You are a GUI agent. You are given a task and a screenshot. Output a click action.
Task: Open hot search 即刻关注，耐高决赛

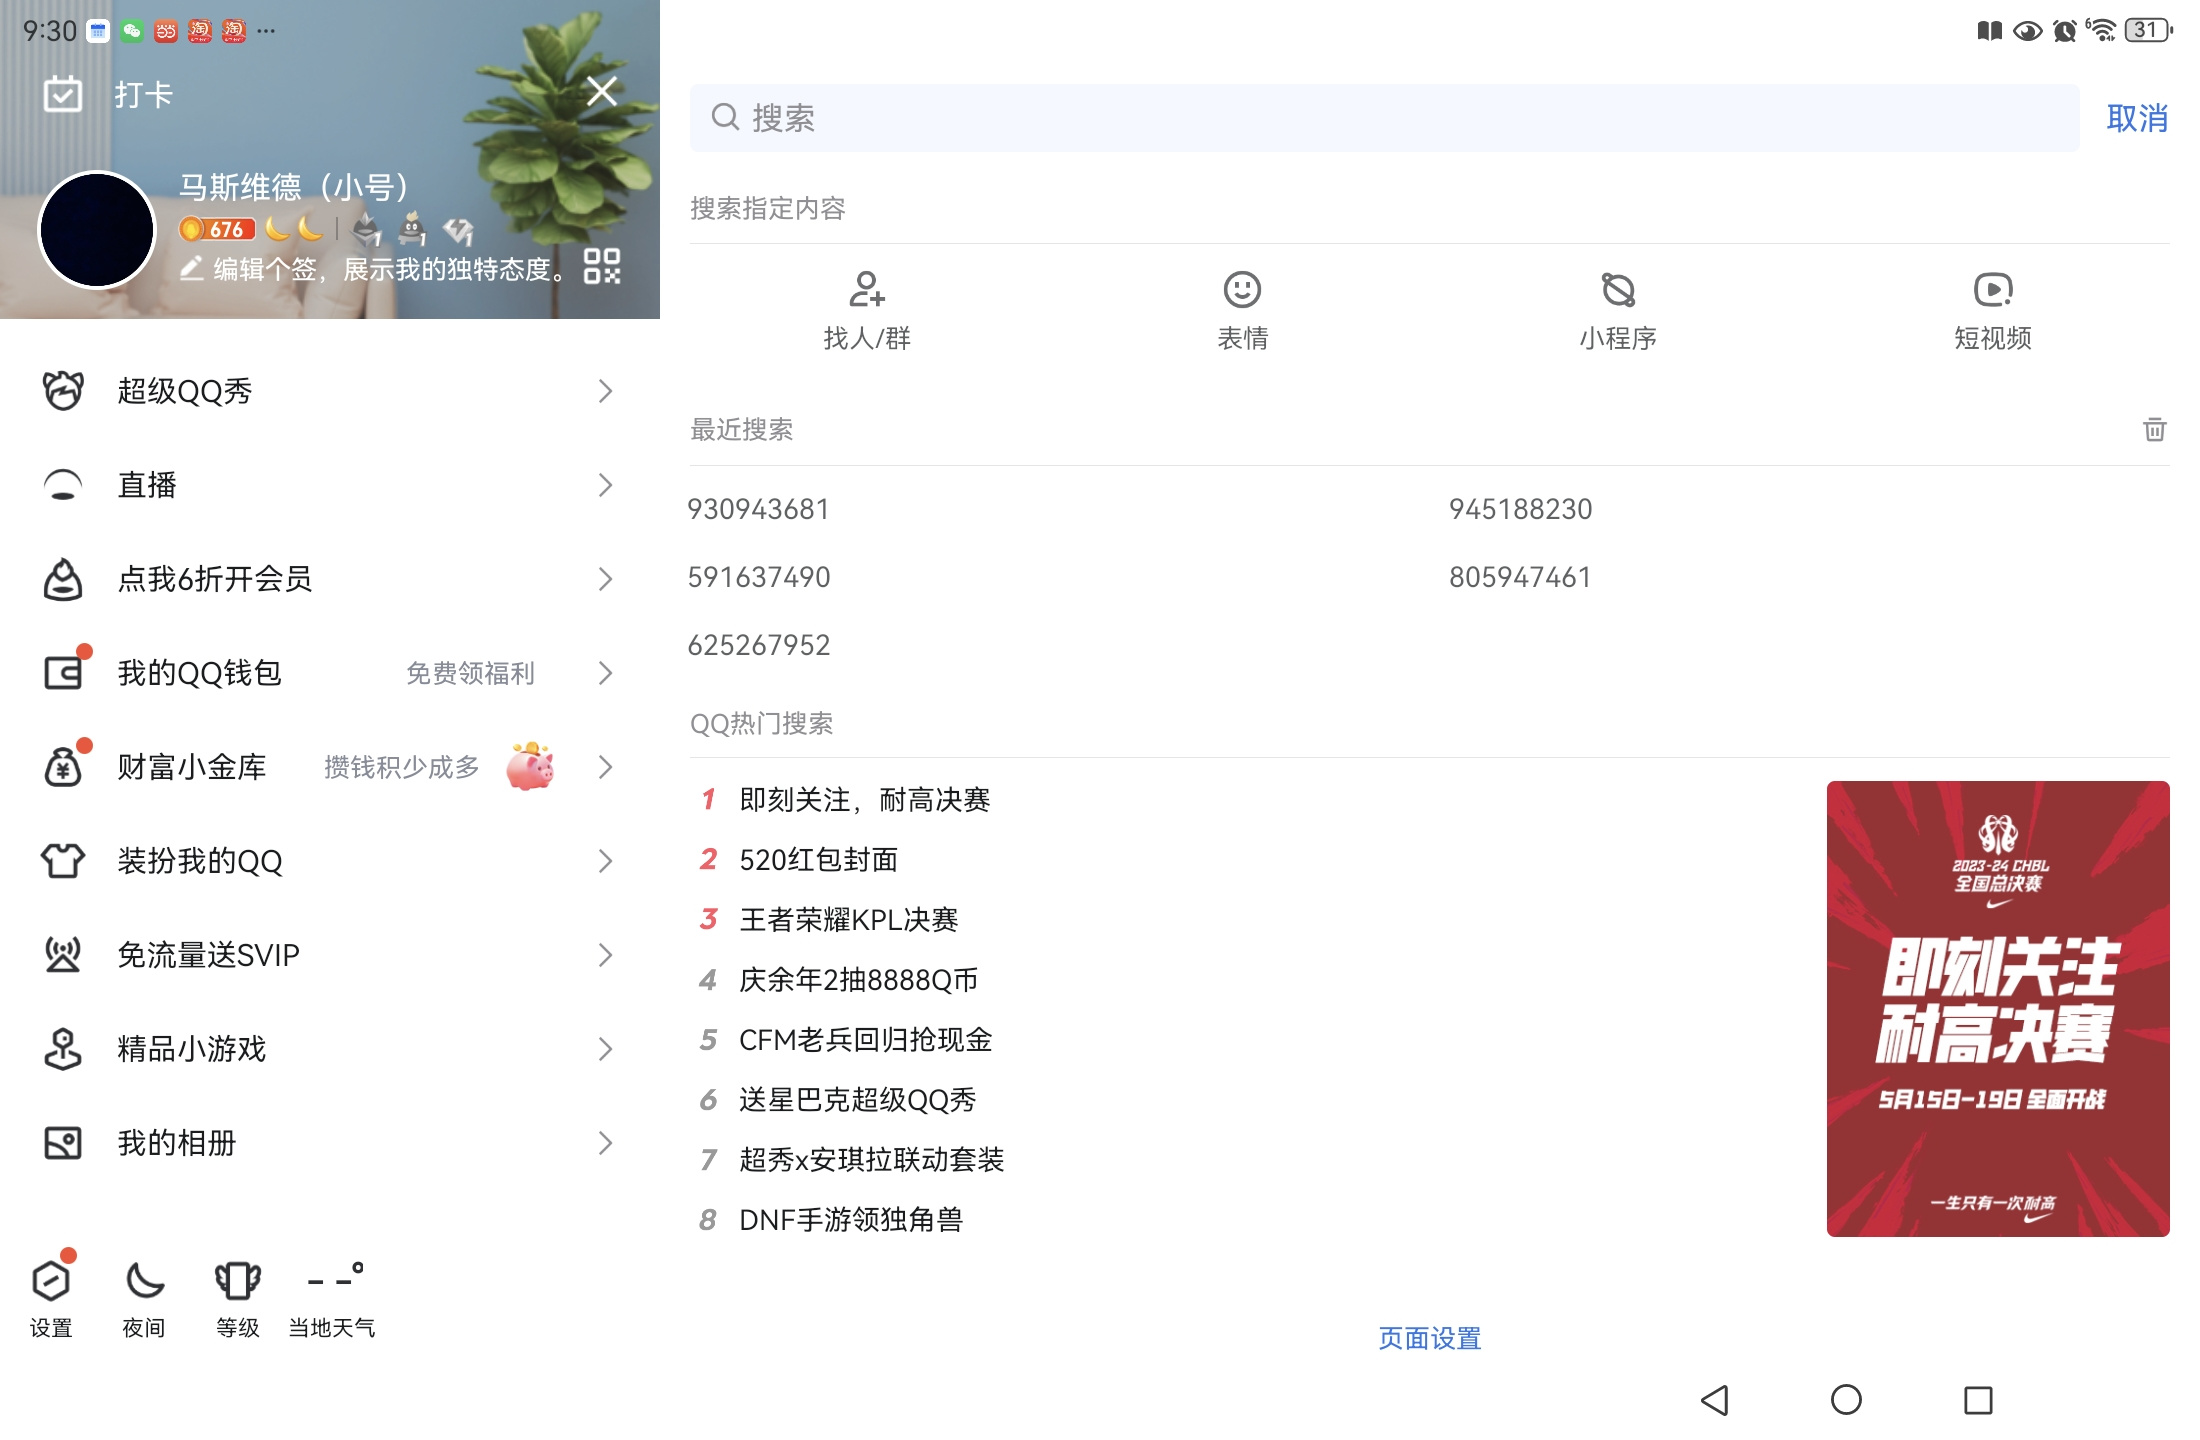pos(864,800)
